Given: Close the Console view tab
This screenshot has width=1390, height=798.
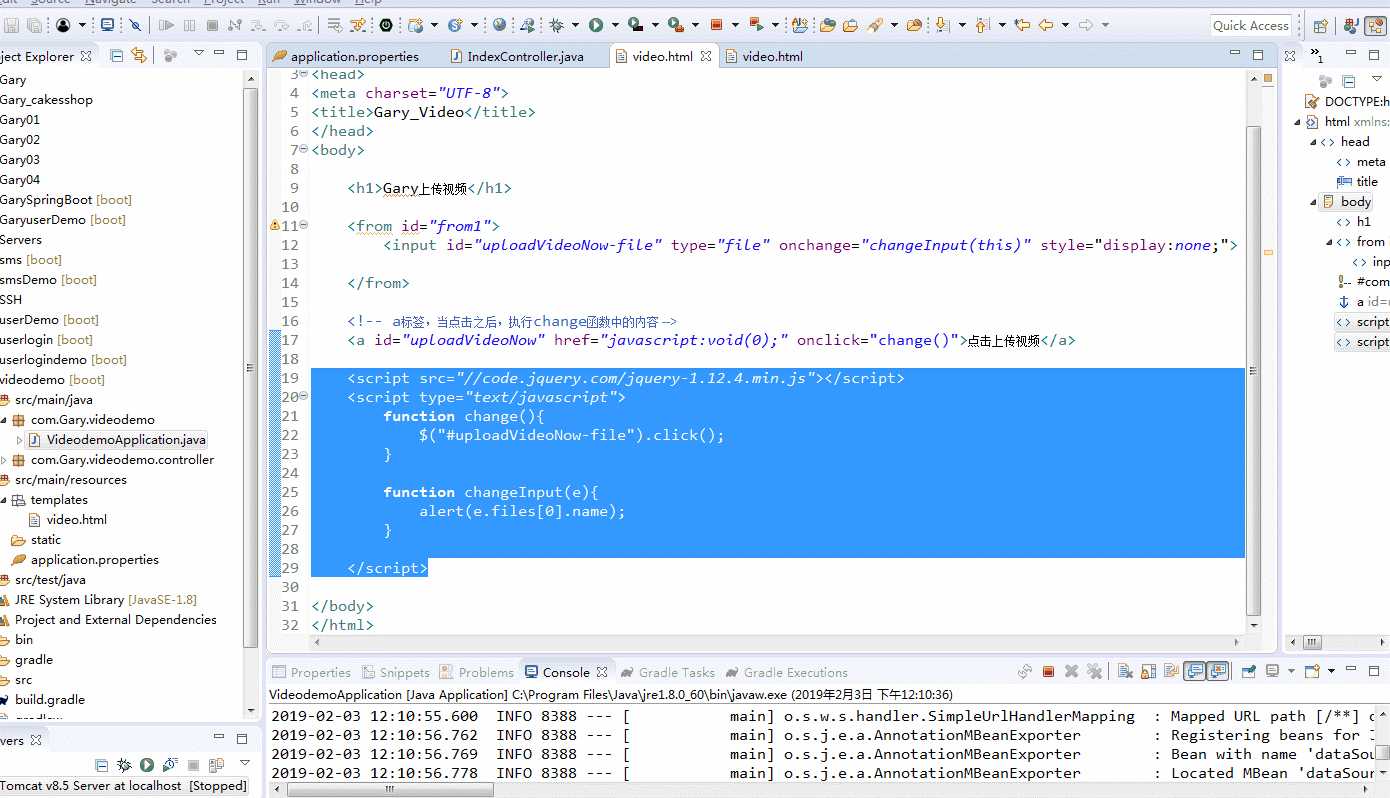Looking at the screenshot, I should pos(602,672).
